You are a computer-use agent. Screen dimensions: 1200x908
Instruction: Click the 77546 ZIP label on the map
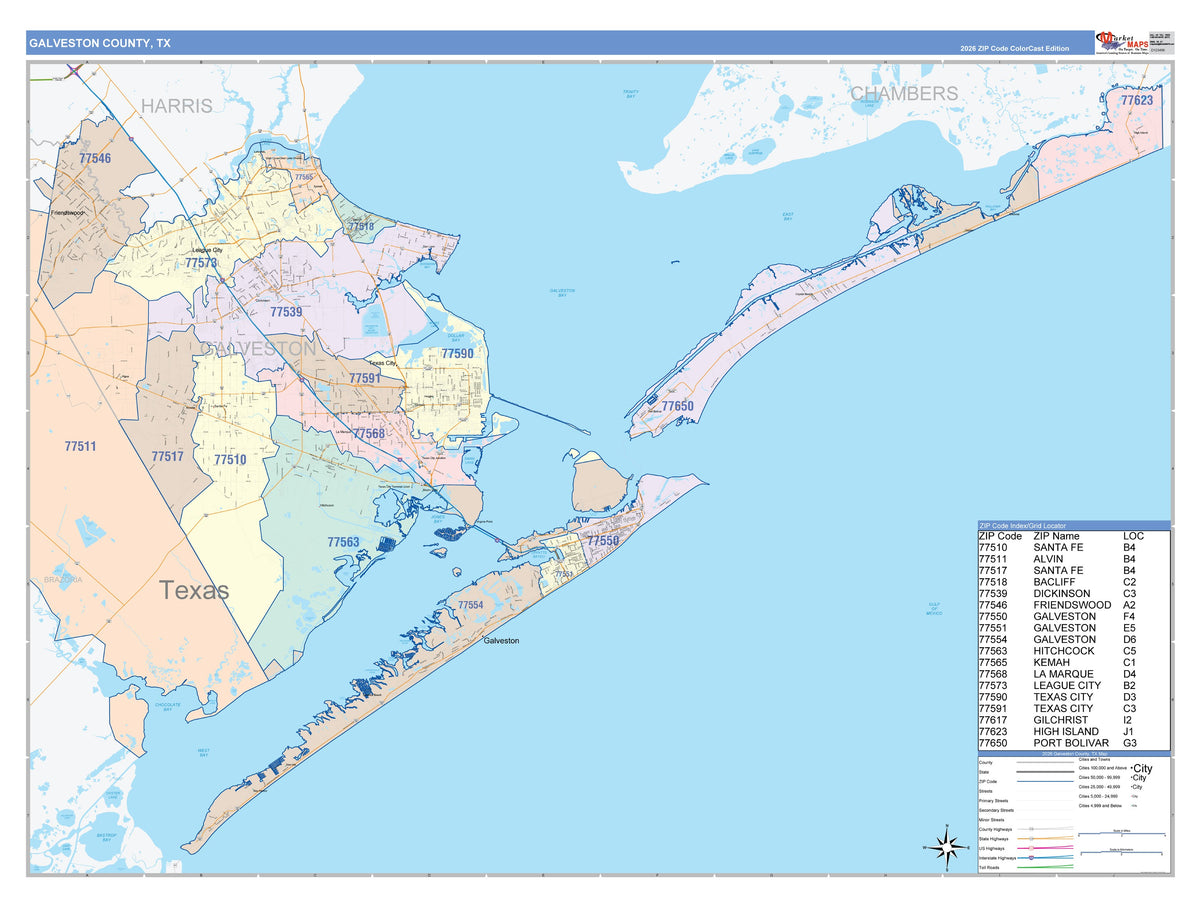click(95, 159)
